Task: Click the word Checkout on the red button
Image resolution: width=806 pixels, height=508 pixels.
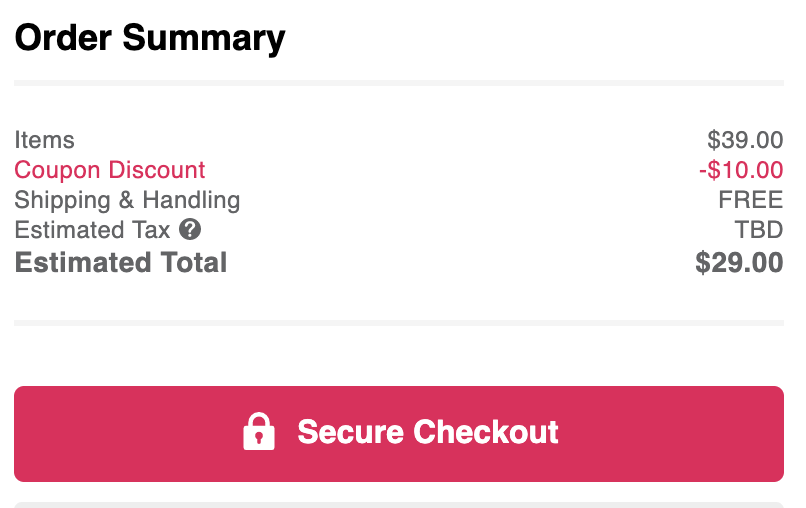Action: coord(486,431)
